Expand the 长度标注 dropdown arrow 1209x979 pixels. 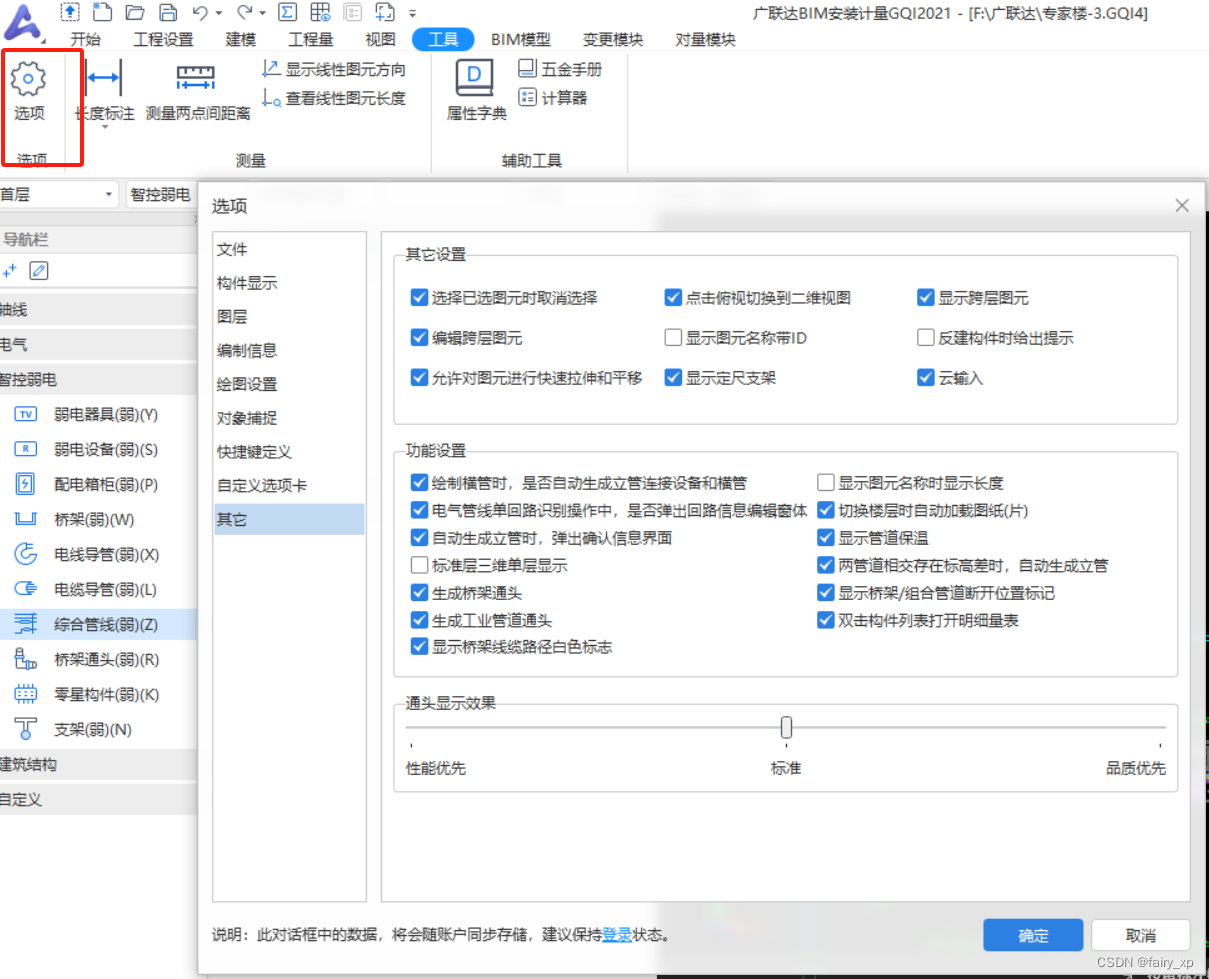coord(104,128)
